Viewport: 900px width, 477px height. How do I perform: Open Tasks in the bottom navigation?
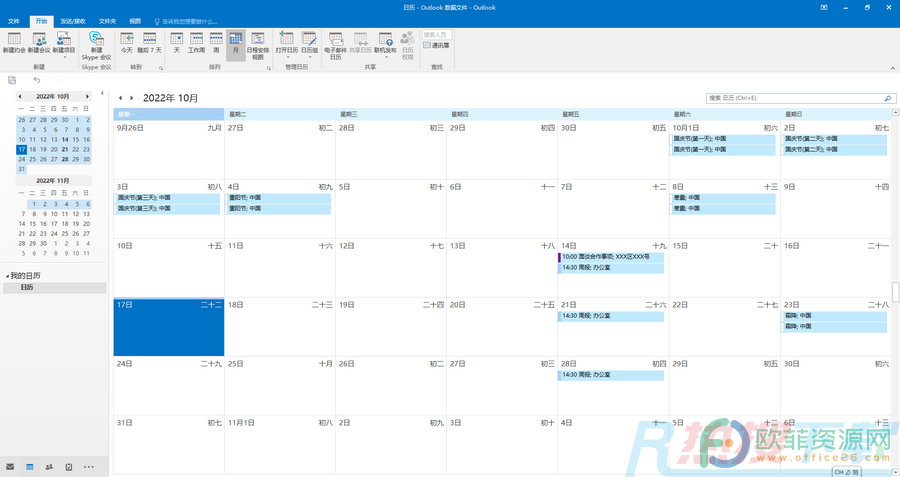pyautogui.click(x=69, y=467)
